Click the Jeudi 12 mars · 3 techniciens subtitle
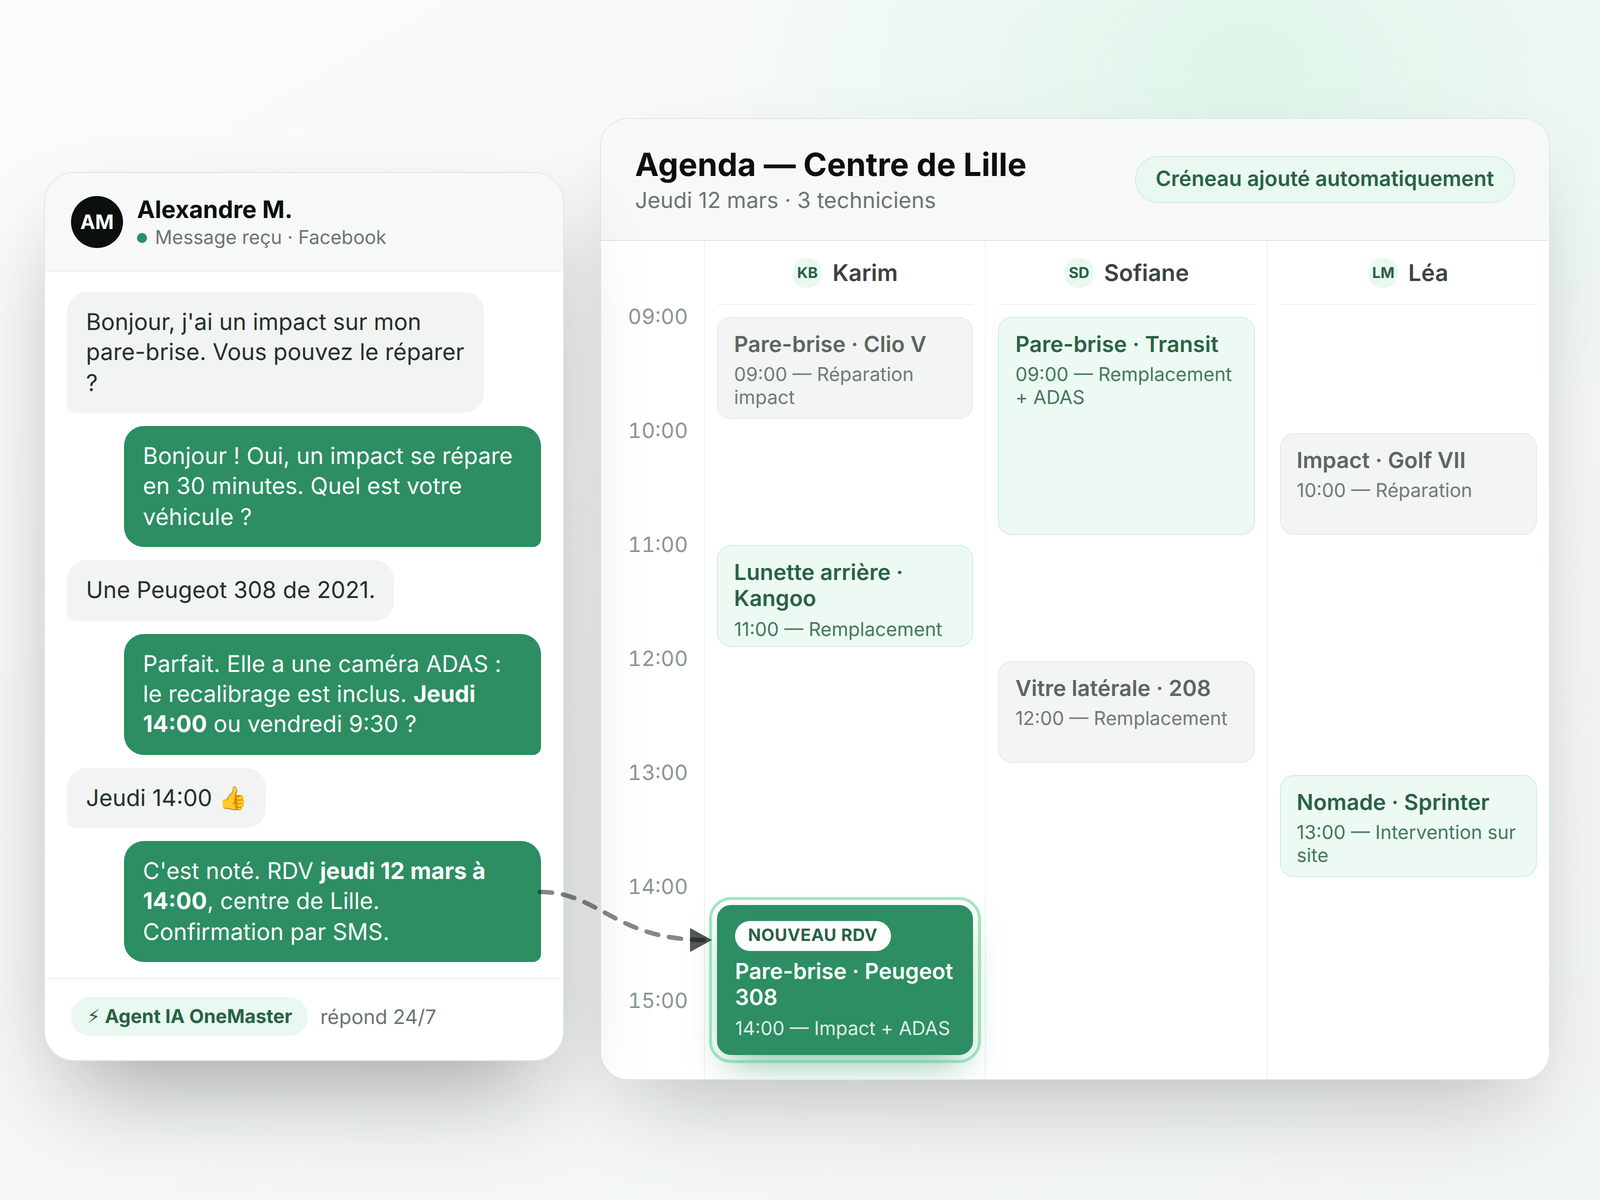The width and height of the screenshot is (1600, 1200). click(785, 201)
